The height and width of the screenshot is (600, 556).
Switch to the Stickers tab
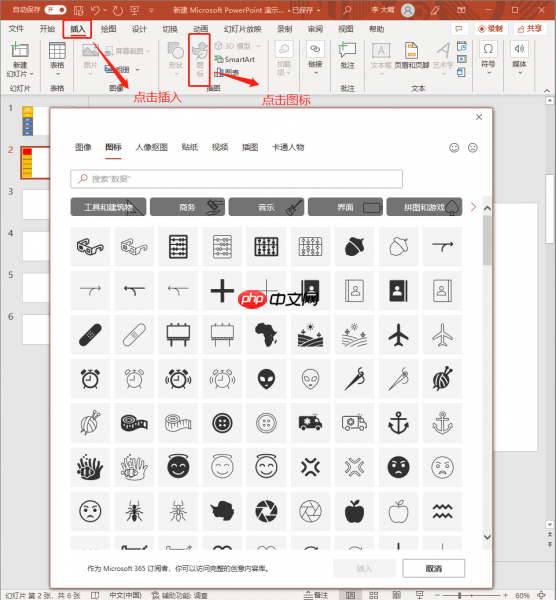pyautogui.click(x=189, y=147)
